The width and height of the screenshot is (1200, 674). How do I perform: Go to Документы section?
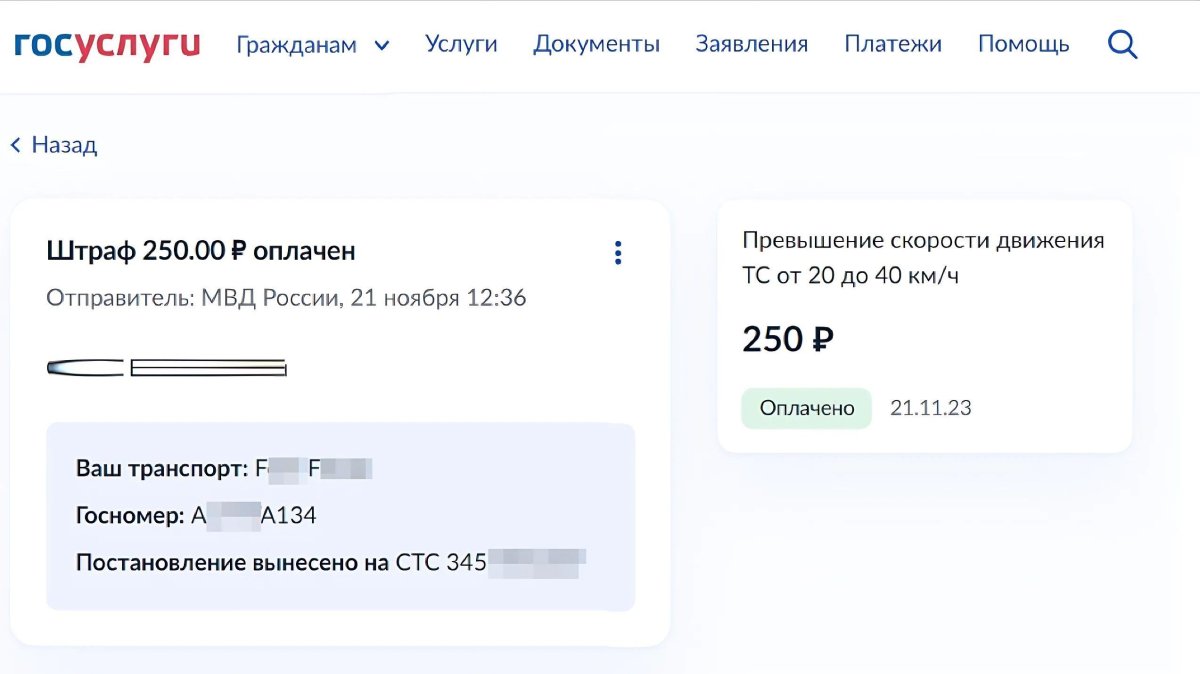tap(596, 44)
